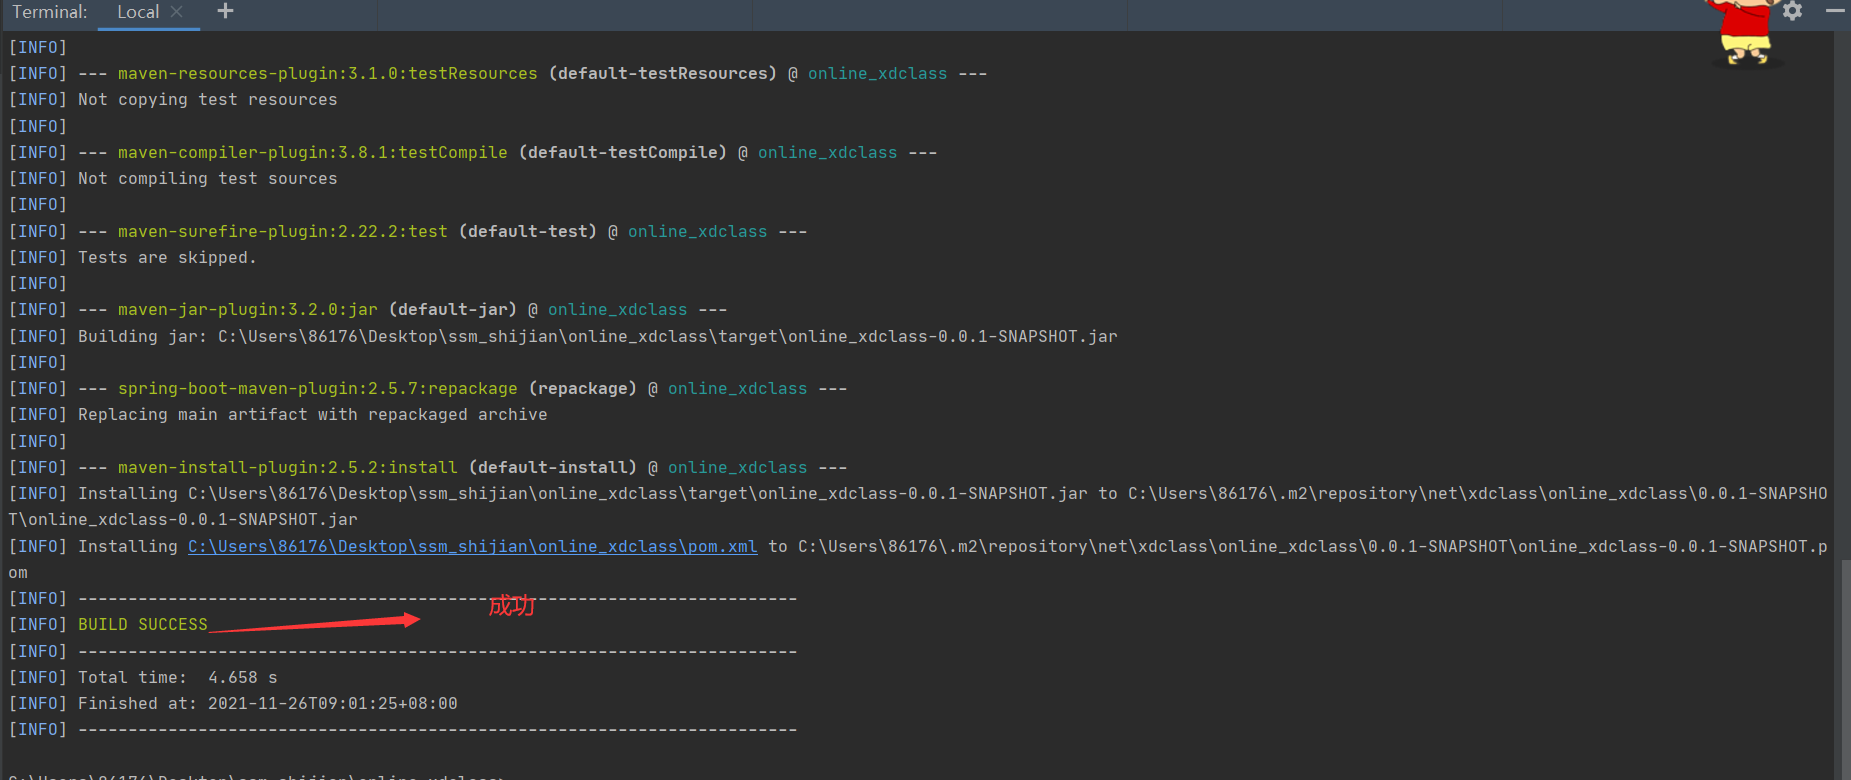The width and height of the screenshot is (1851, 780).
Task: Open the pom.xml file path link
Action: 472,546
